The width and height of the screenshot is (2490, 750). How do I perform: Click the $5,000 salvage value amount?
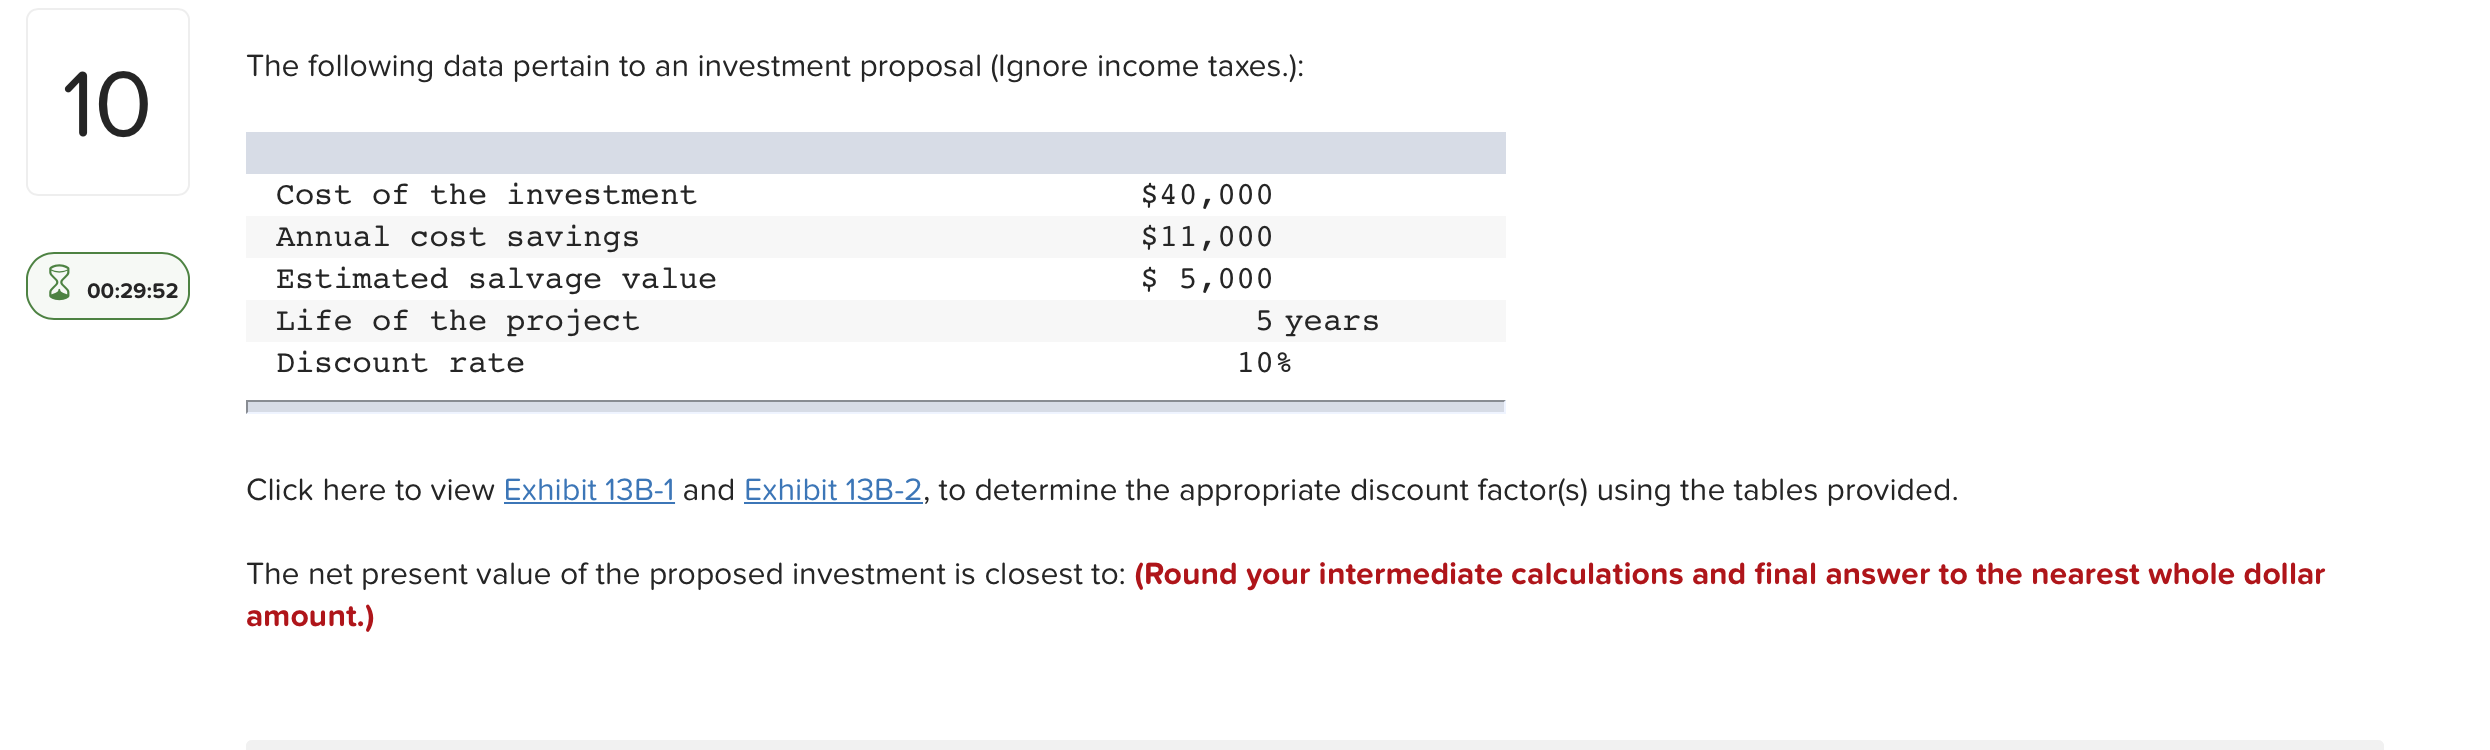[x=1208, y=278]
